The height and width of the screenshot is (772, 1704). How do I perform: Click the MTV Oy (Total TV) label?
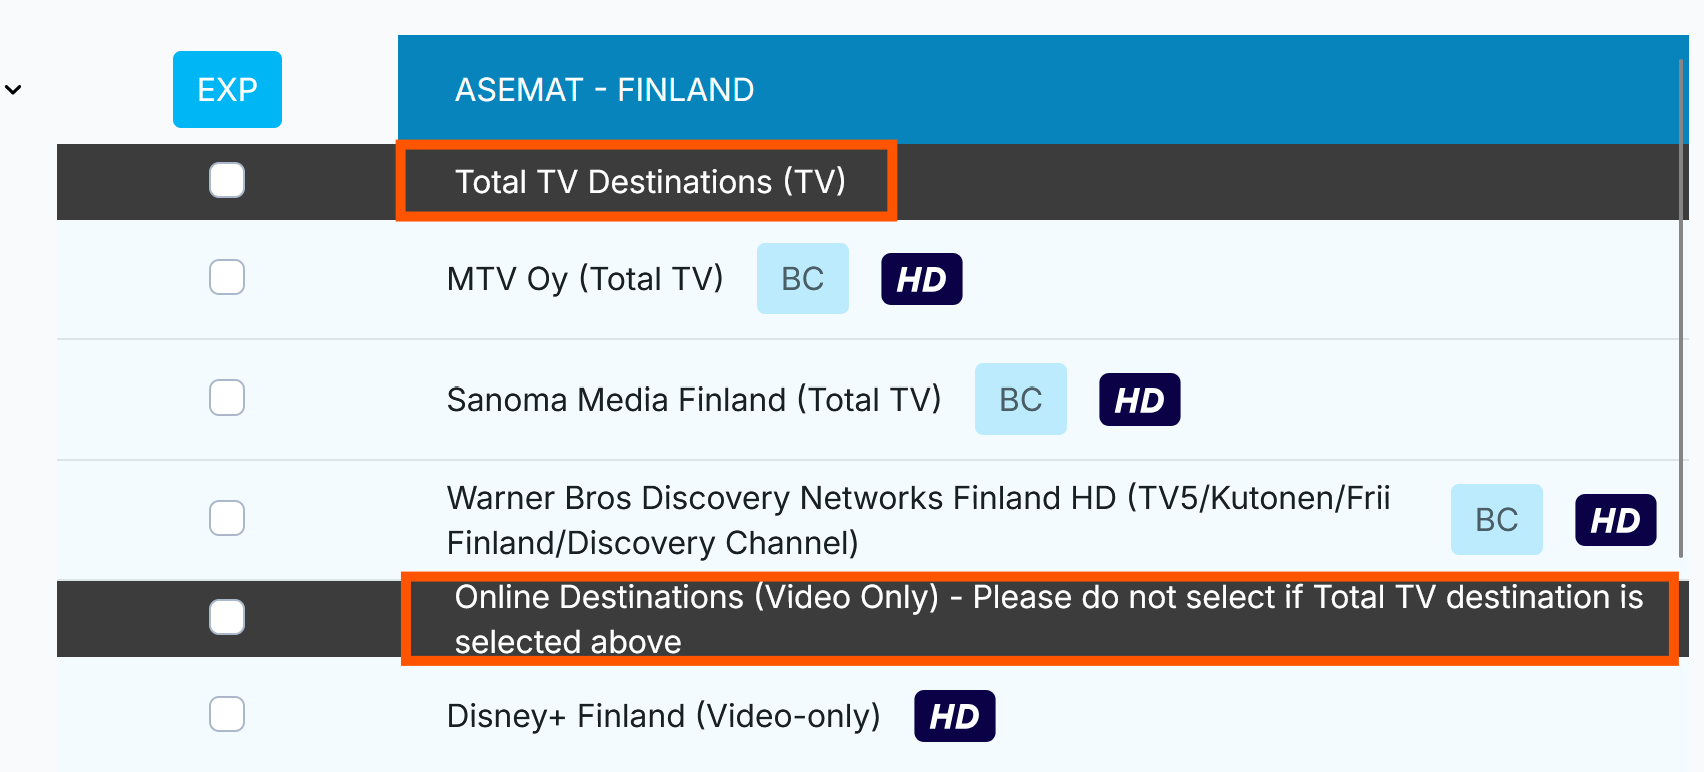(585, 279)
